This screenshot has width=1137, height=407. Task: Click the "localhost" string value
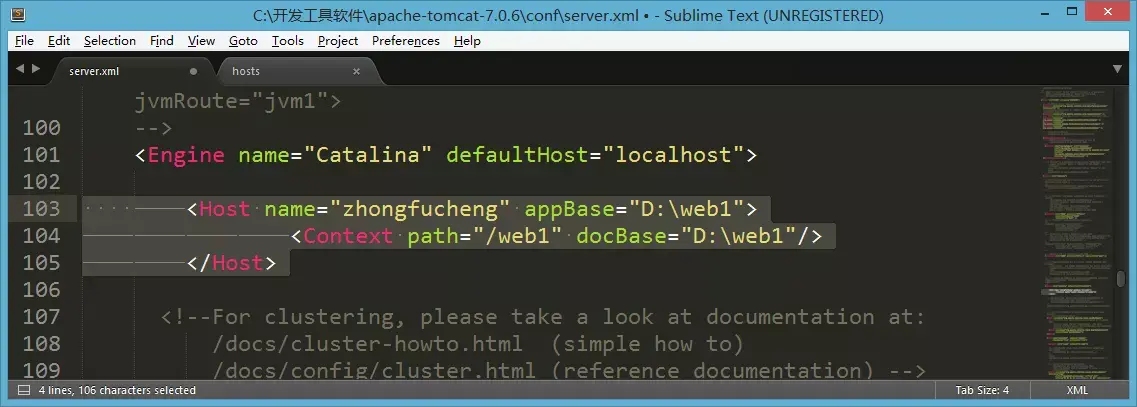point(674,155)
